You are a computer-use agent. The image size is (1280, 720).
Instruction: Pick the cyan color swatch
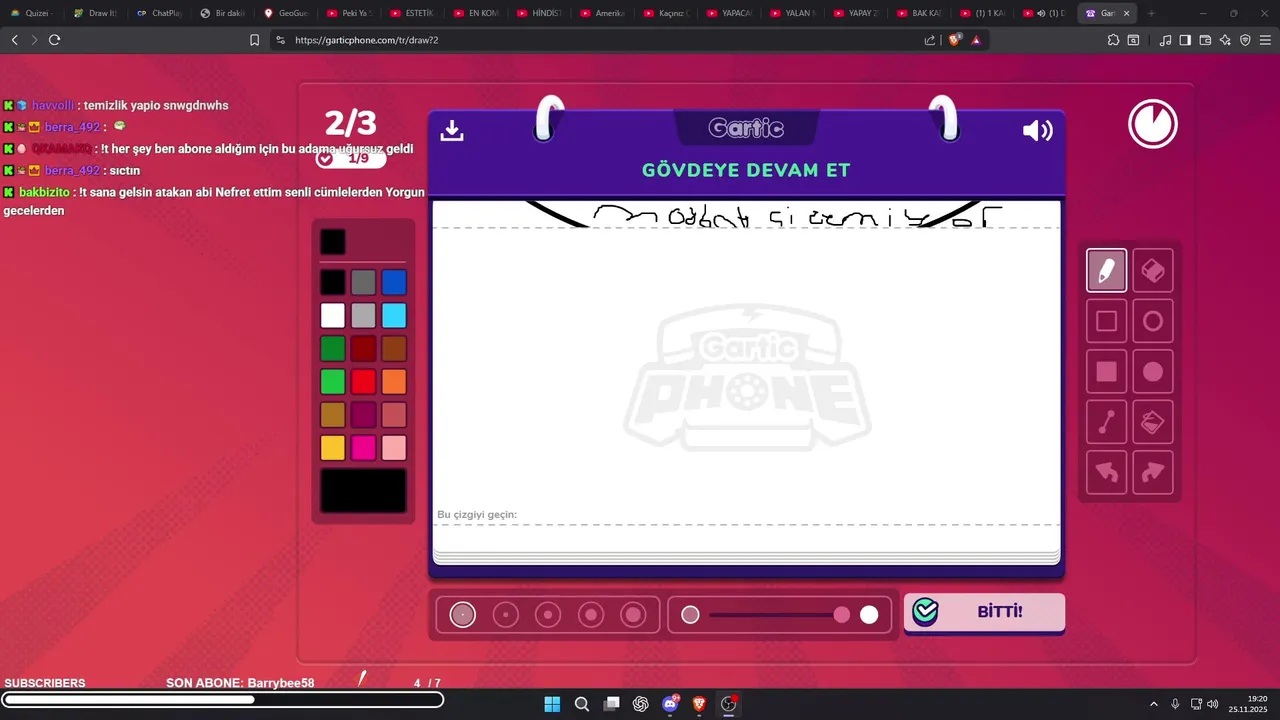[394, 316]
